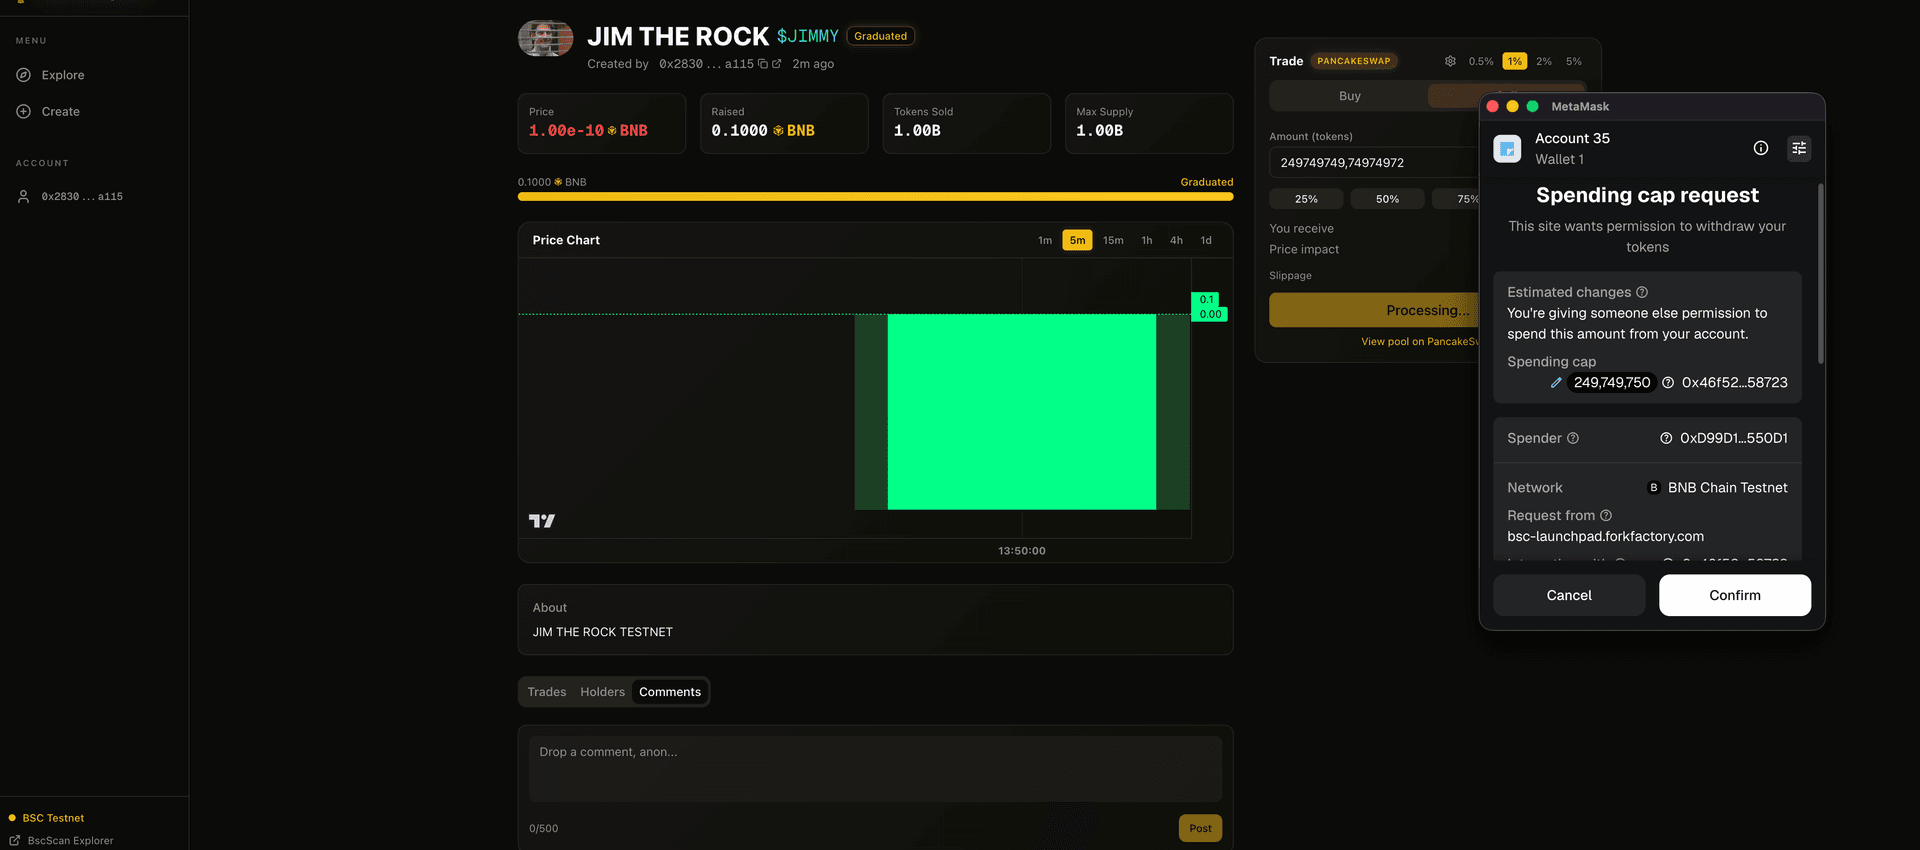
Task: Click help icon next to Spender label
Action: 1573,438
